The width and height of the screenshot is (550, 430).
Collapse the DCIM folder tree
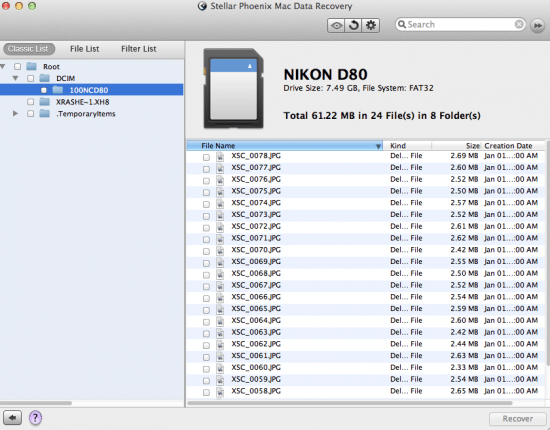coord(15,78)
